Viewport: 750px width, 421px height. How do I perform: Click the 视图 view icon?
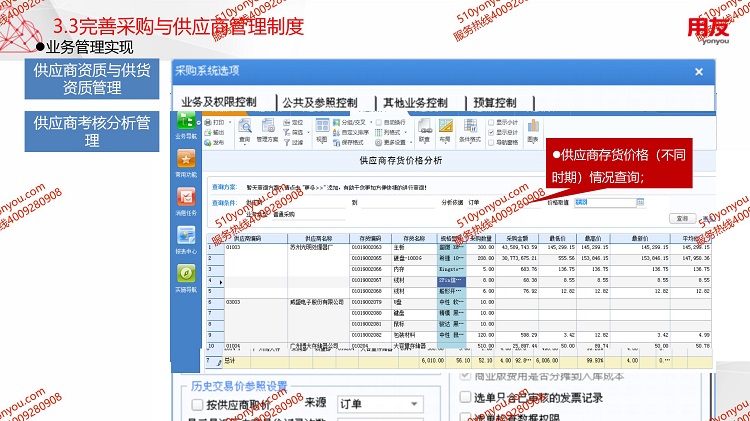pyautogui.click(x=321, y=128)
